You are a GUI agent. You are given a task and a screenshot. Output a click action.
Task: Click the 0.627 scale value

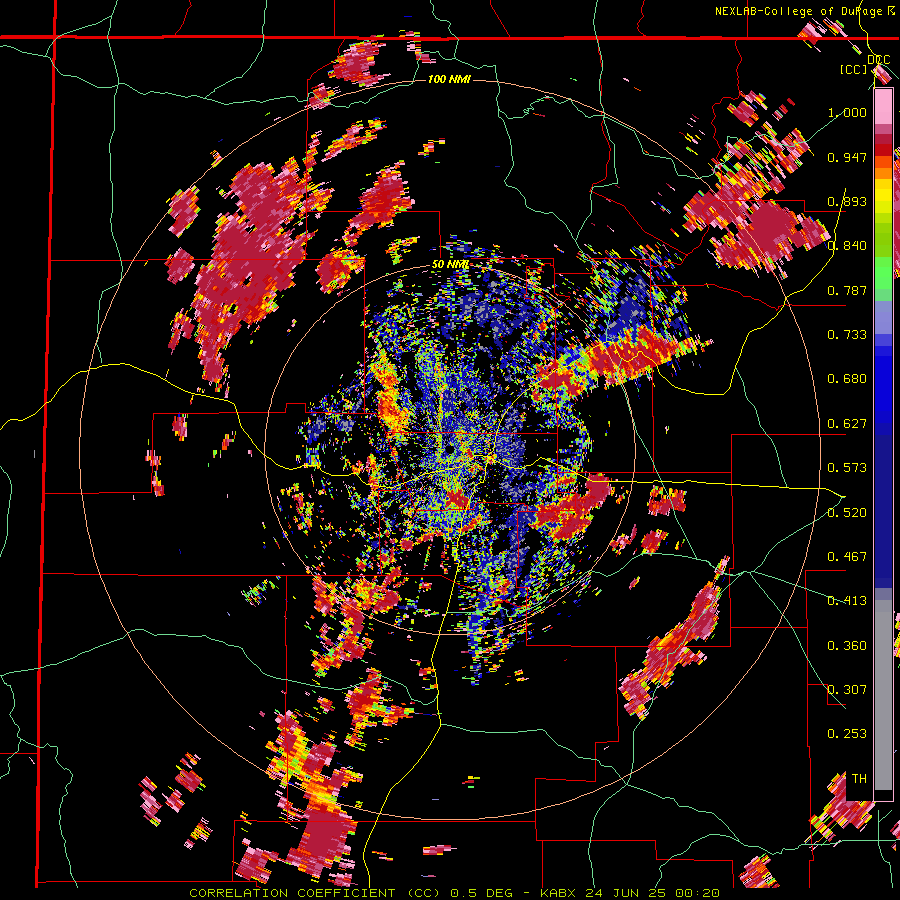[847, 424]
